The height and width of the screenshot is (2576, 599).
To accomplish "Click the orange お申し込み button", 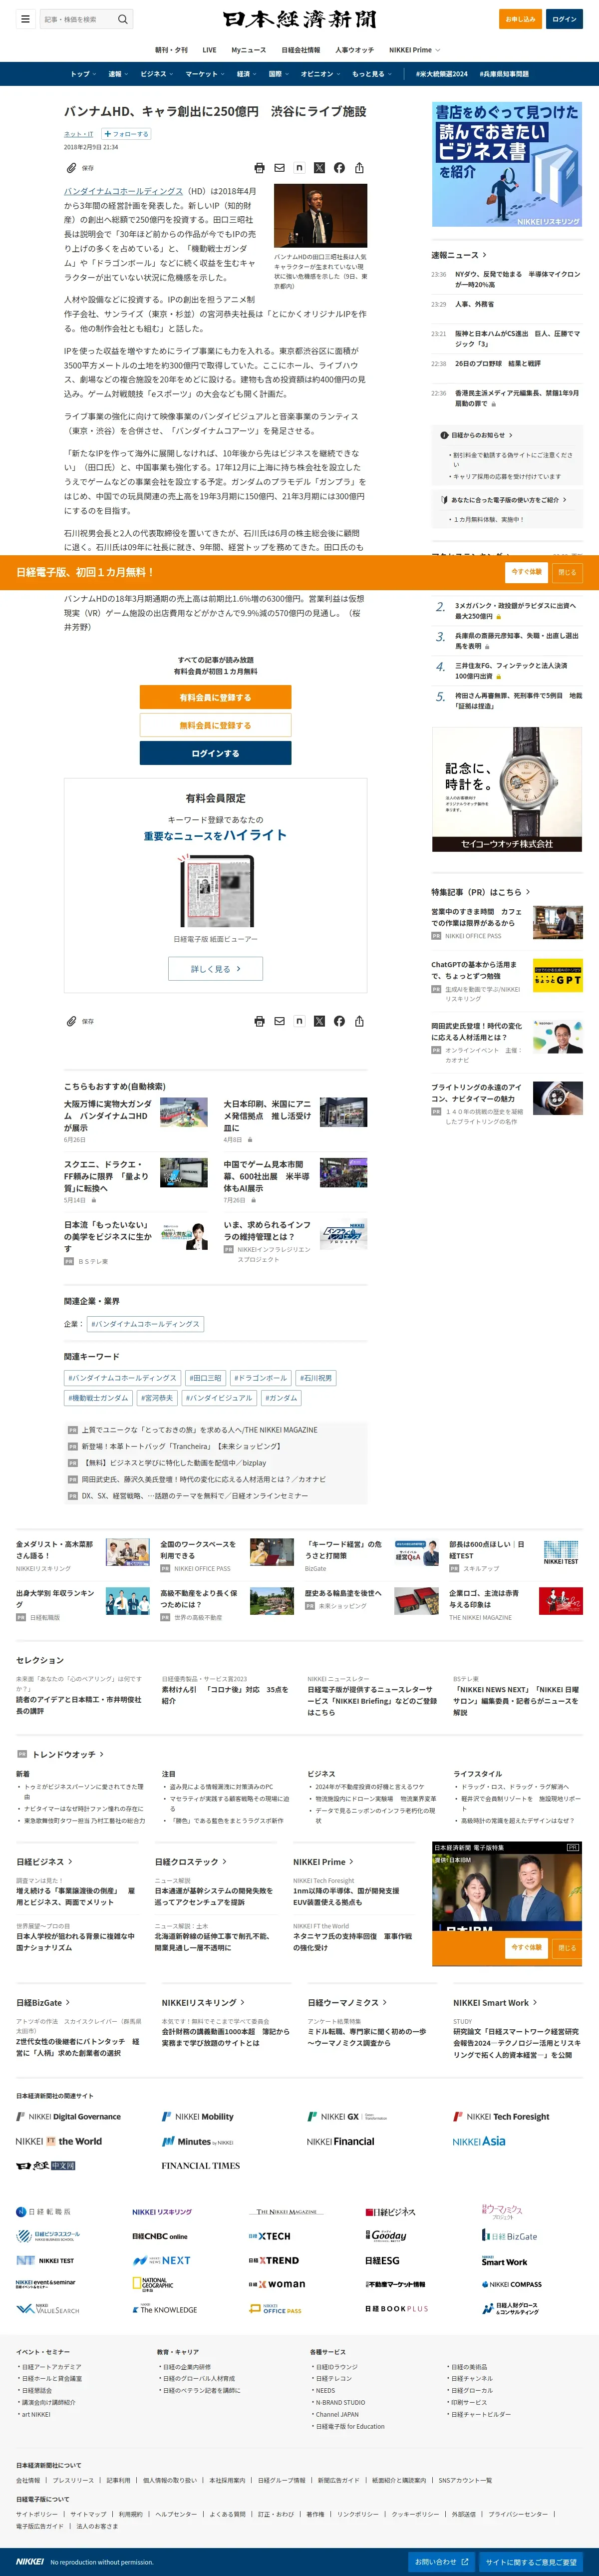I will 520,19.
